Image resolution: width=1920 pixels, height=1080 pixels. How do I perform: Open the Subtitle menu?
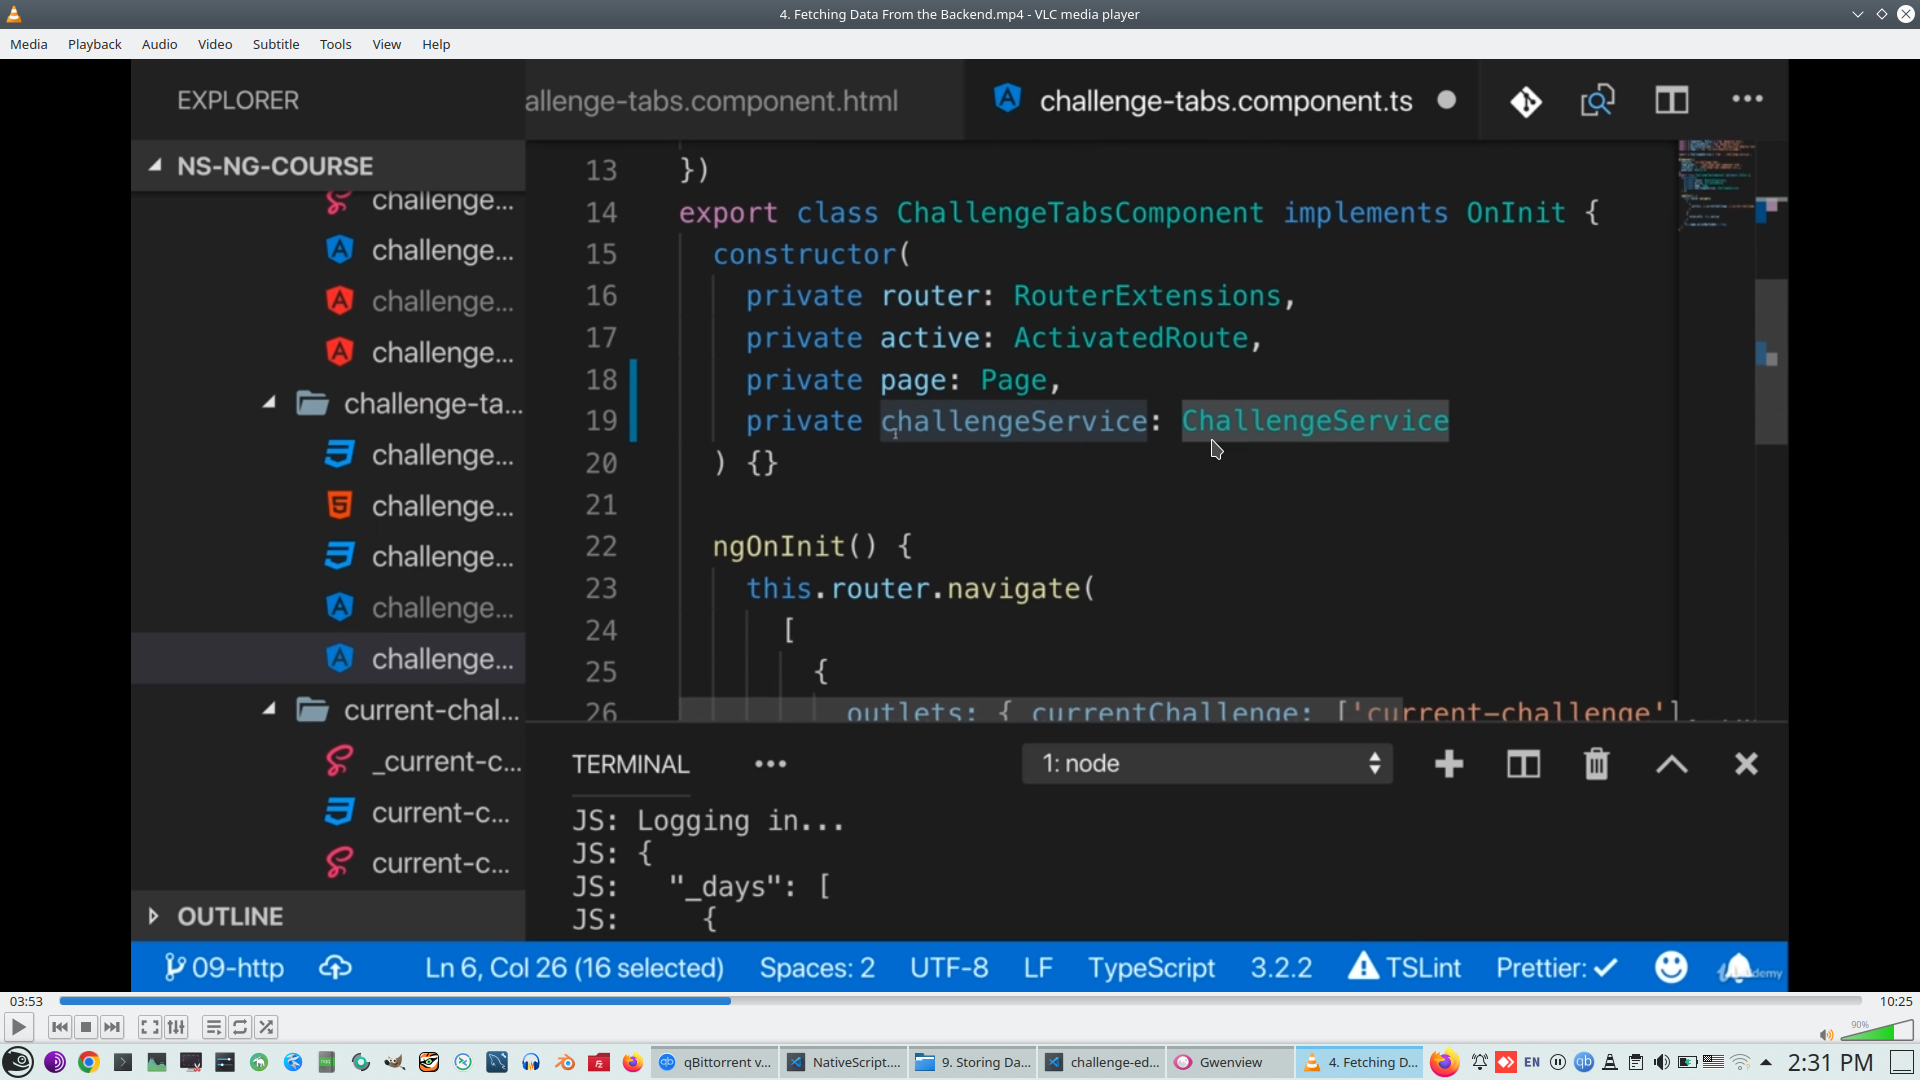click(x=275, y=44)
